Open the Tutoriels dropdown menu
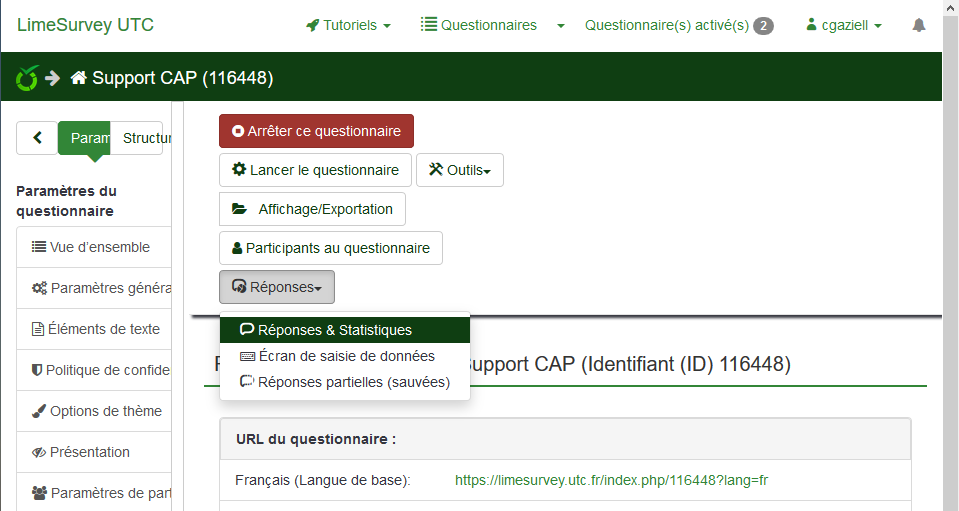This screenshot has width=959, height=511. [x=348, y=25]
